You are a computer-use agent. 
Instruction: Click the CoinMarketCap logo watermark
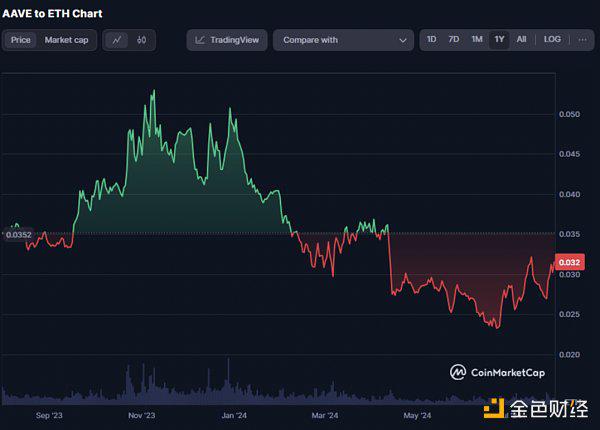496,372
